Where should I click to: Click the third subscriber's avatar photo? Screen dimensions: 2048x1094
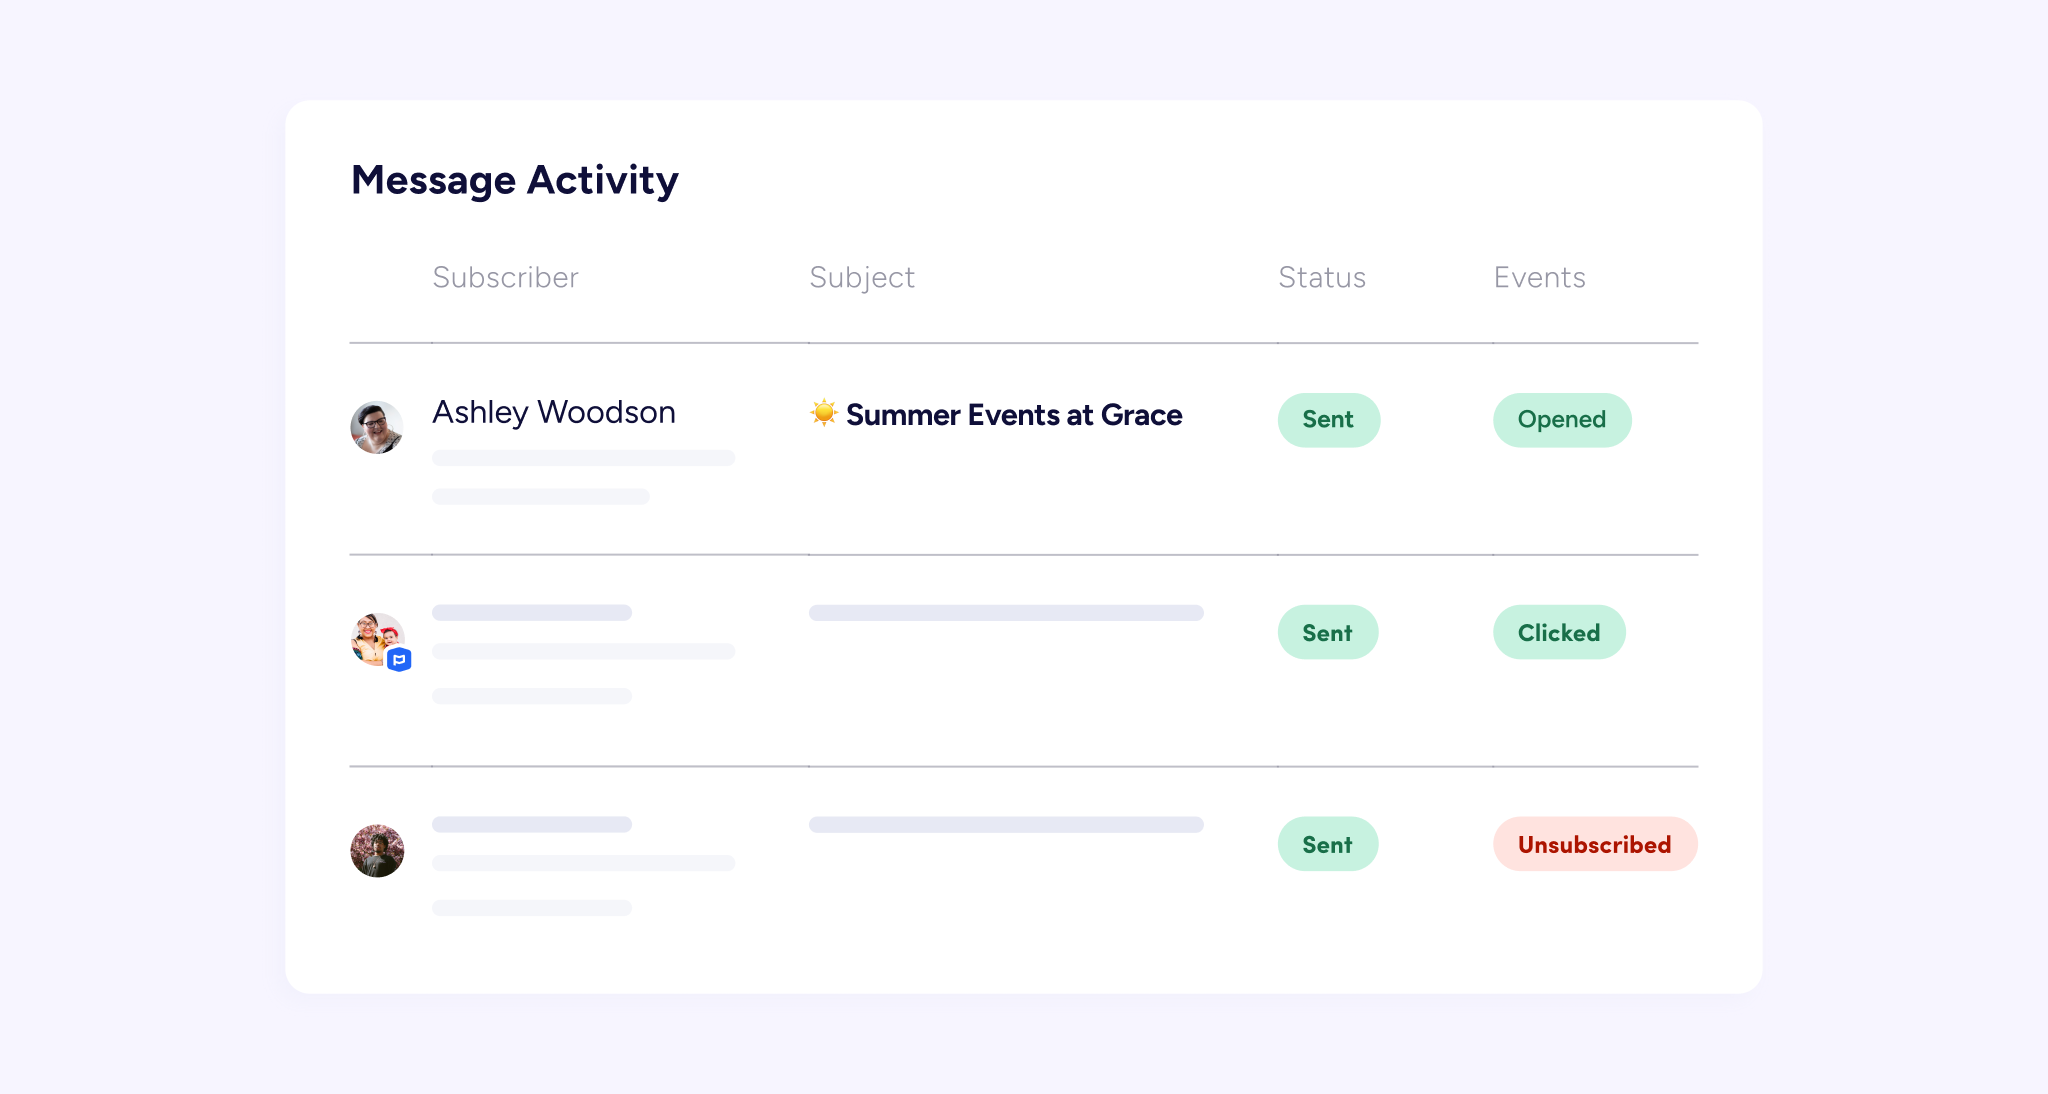(x=377, y=851)
